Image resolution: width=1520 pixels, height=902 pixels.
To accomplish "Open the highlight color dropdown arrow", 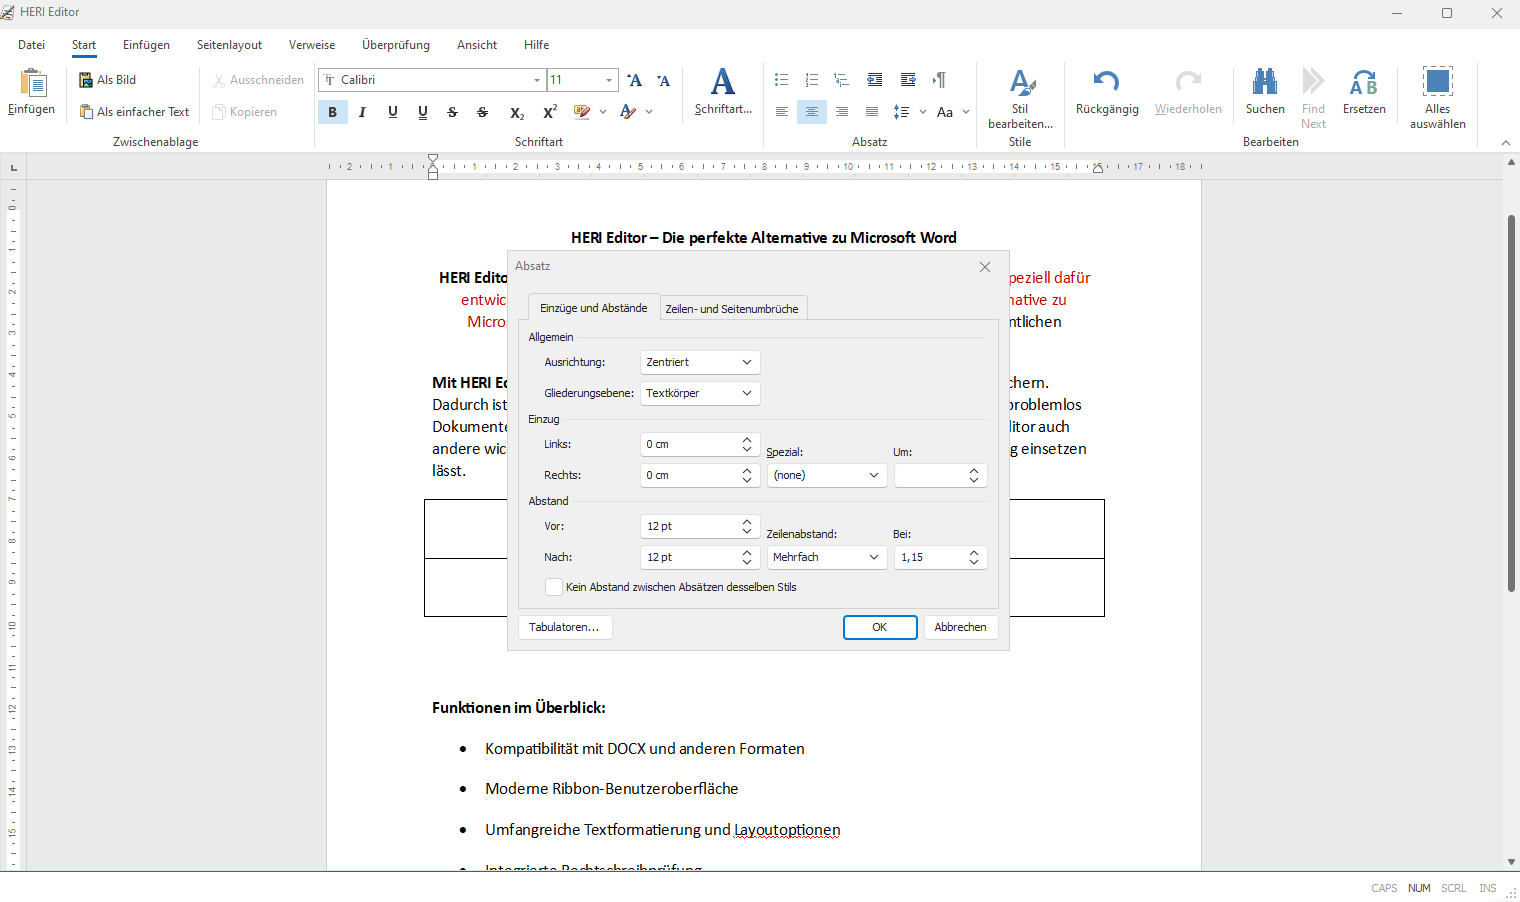I will click(x=603, y=112).
